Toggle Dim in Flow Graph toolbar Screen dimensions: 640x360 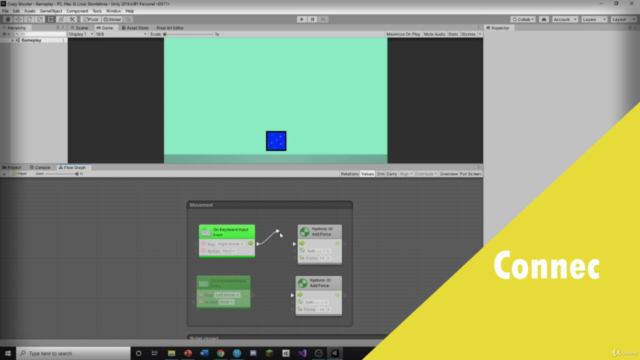(380, 174)
